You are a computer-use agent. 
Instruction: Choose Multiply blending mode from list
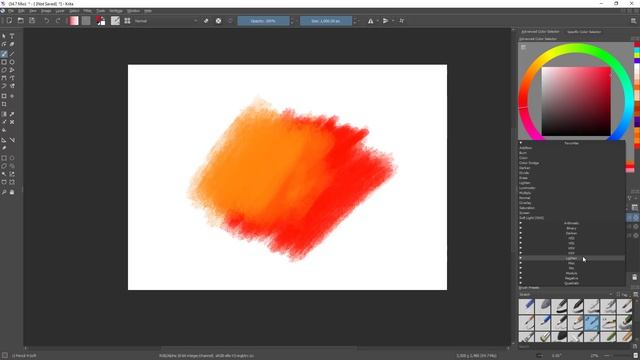click(x=571, y=193)
